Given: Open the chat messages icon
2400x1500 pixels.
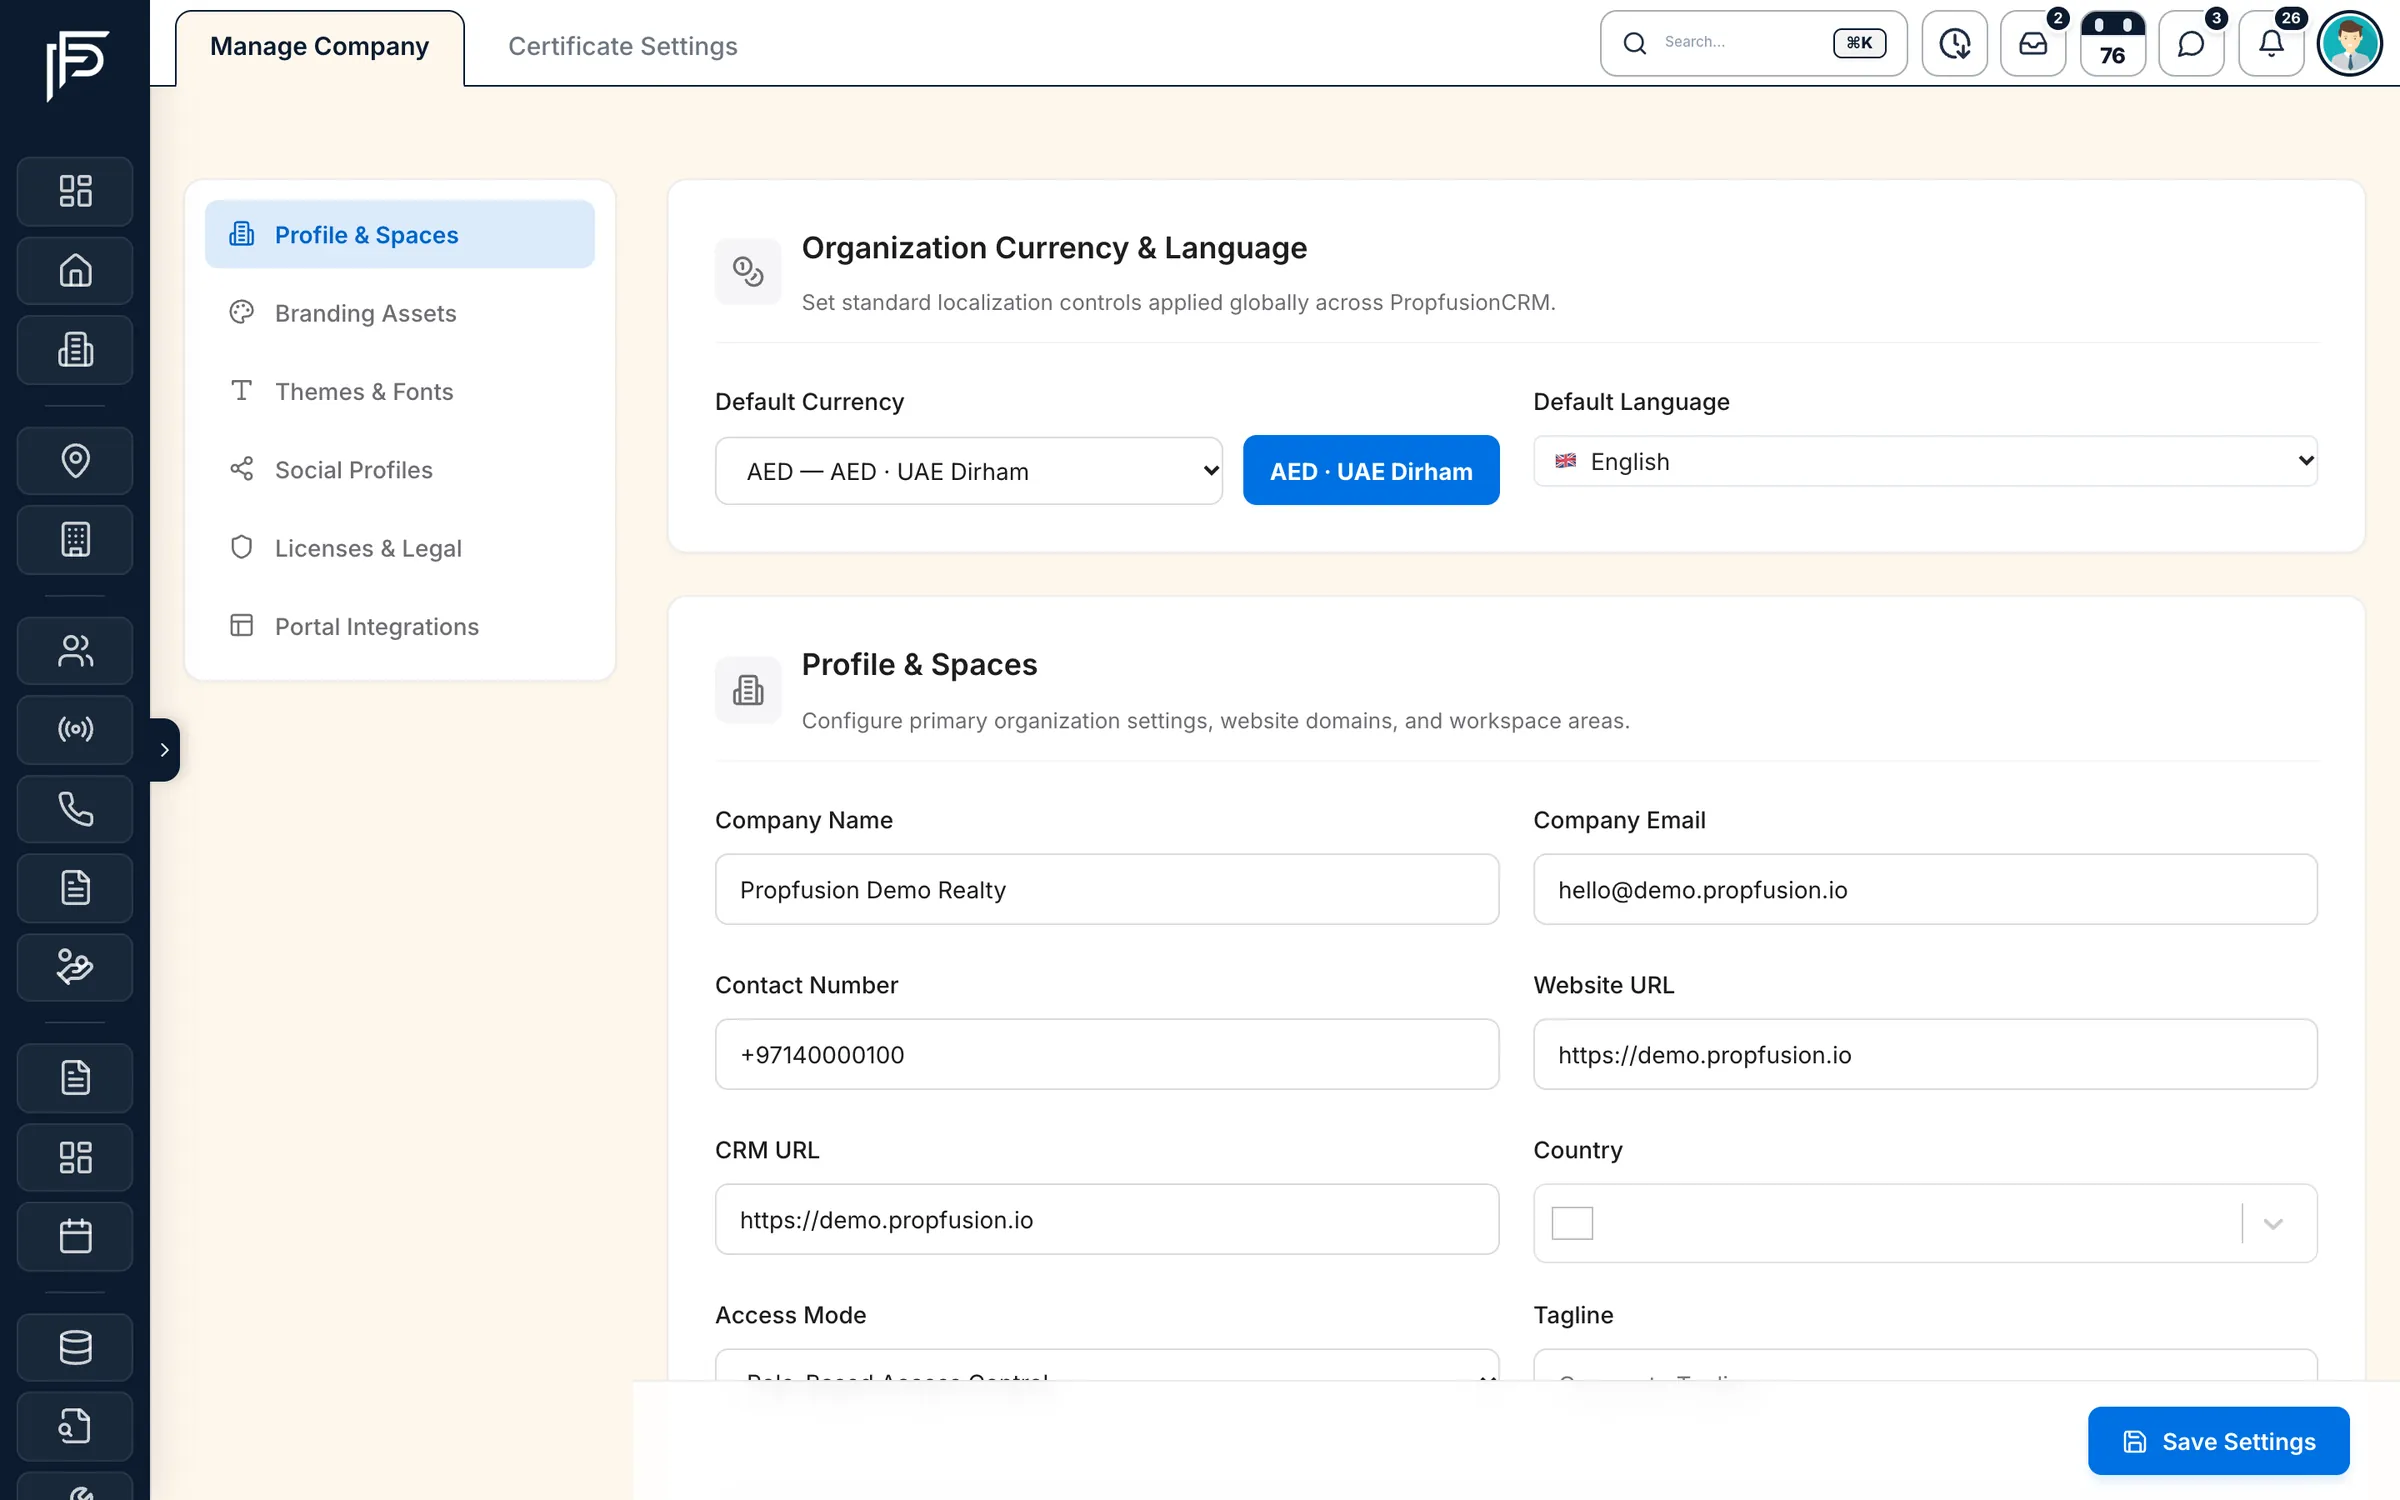Looking at the screenshot, I should point(2191,44).
